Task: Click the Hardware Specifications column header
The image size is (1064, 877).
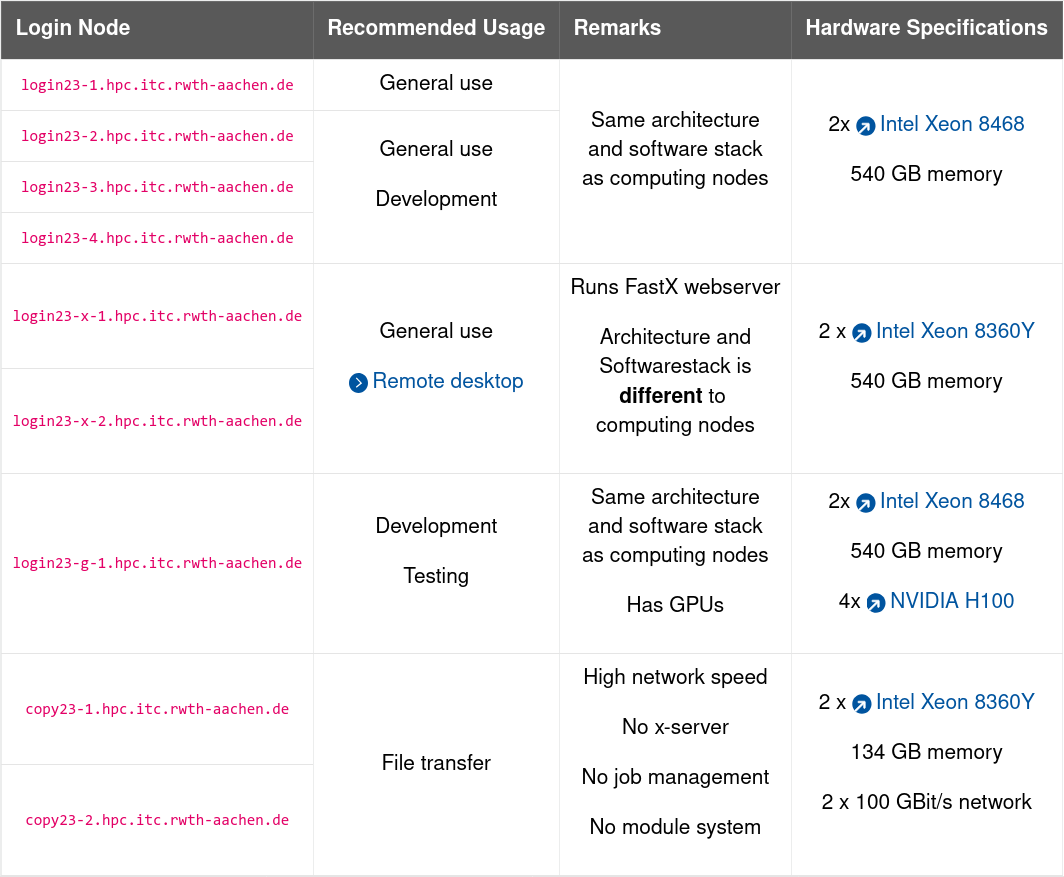Action: click(x=926, y=28)
